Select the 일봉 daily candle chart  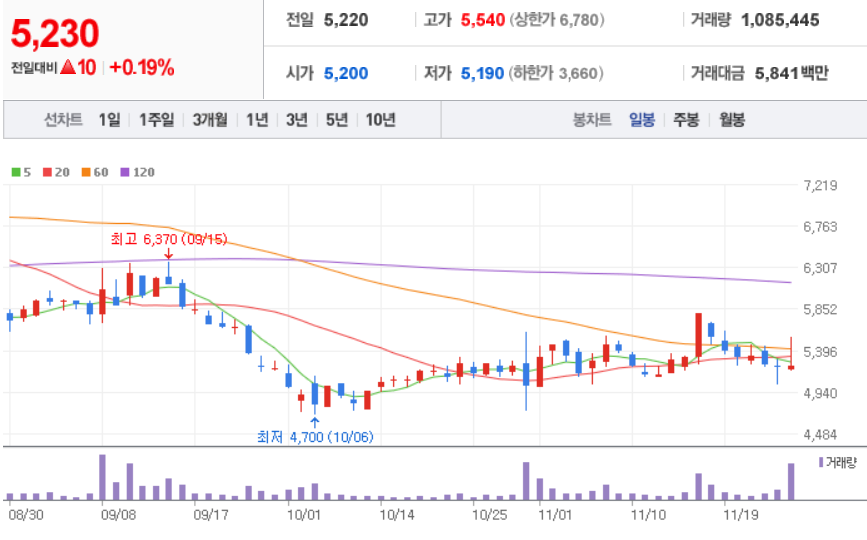[642, 119]
